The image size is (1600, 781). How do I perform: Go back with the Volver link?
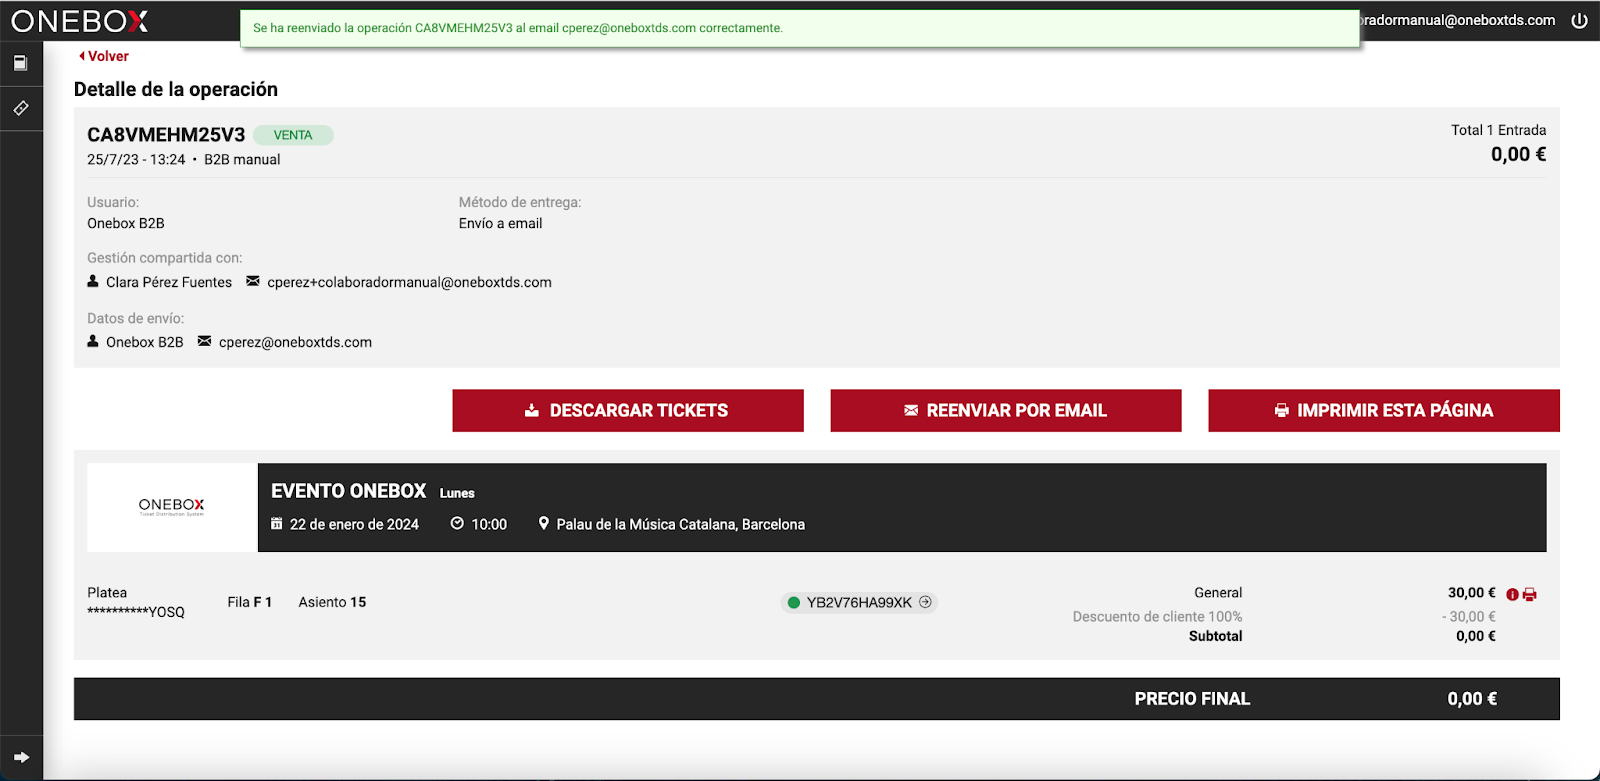pos(104,56)
